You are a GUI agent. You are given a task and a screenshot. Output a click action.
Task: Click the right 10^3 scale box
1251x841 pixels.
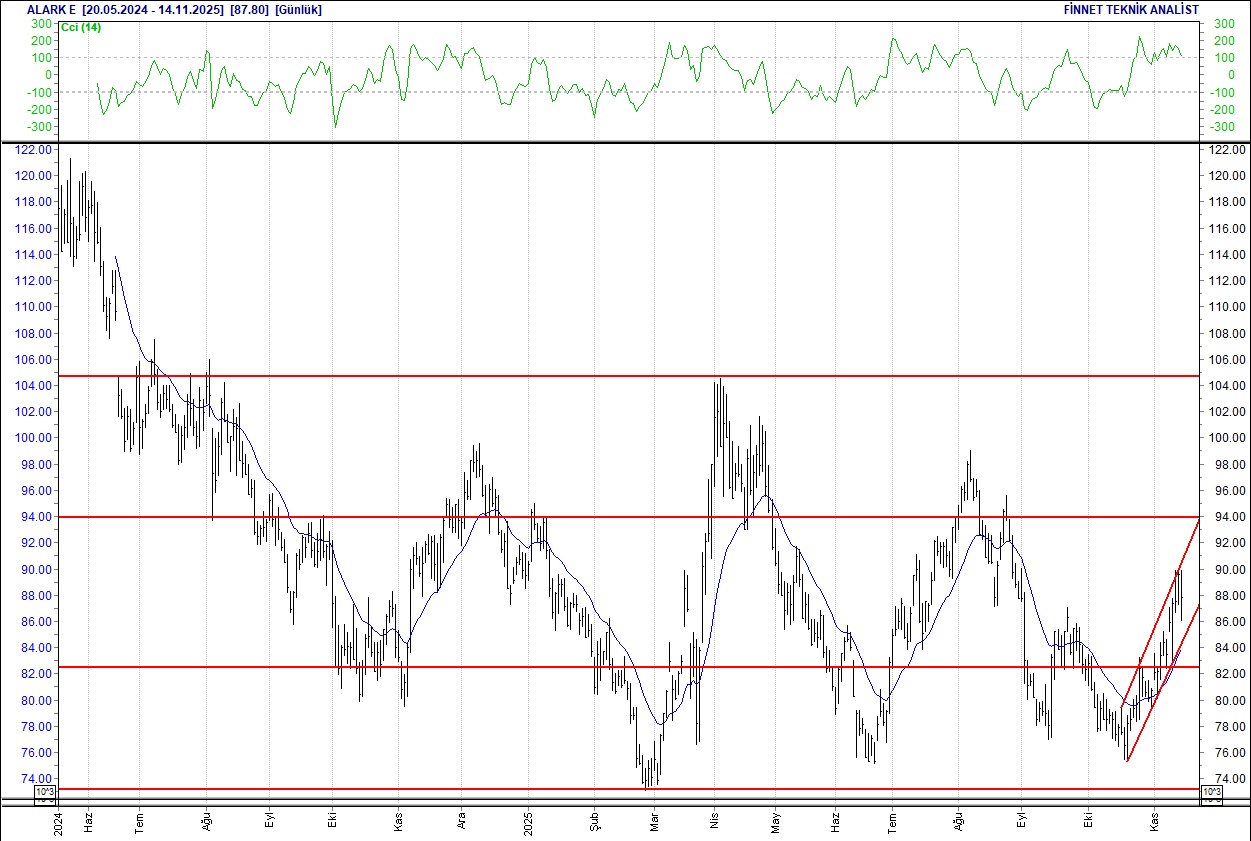[x=1211, y=794]
